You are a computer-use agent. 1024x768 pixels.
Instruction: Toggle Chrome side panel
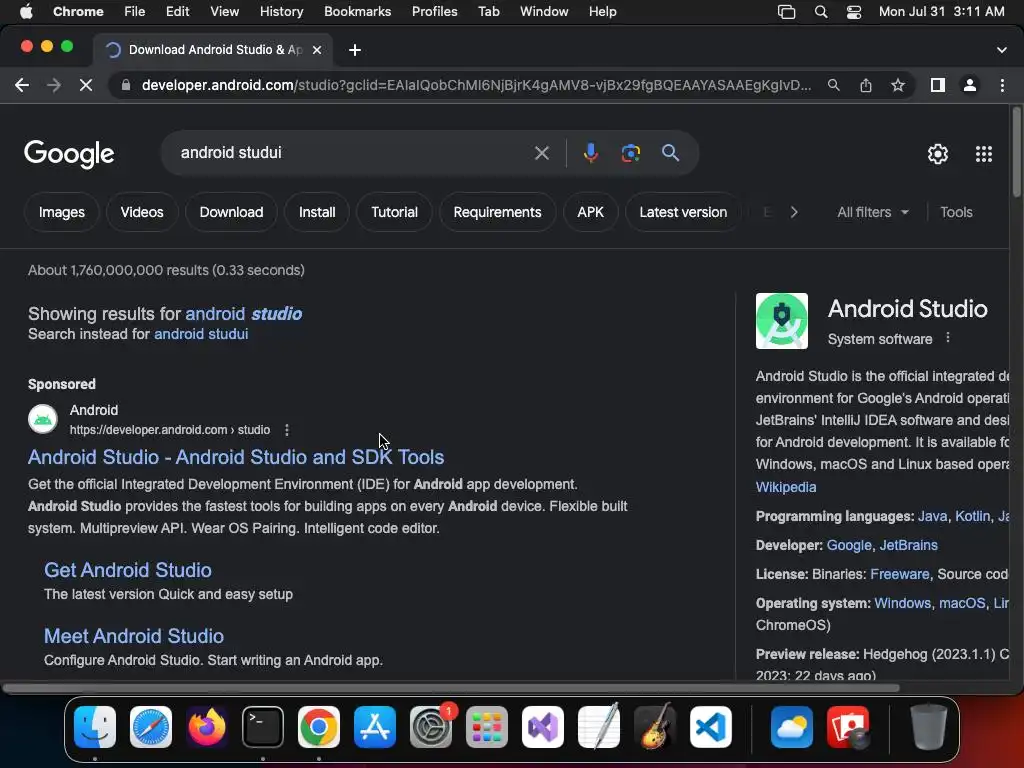pyautogui.click(x=938, y=85)
